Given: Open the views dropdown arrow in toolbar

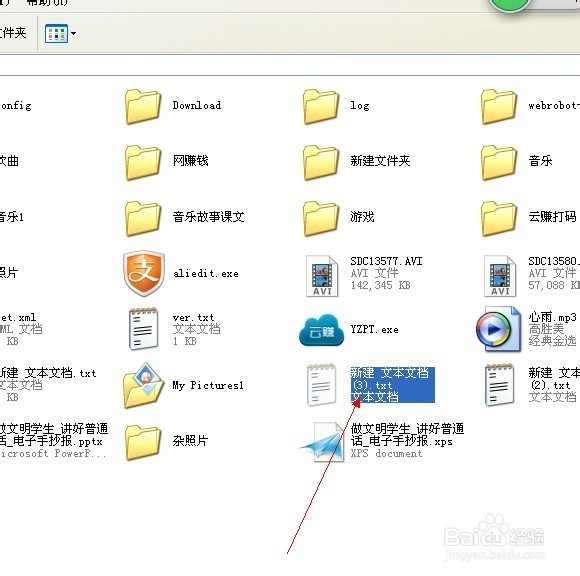Looking at the screenshot, I should click(x=73, y=34).
